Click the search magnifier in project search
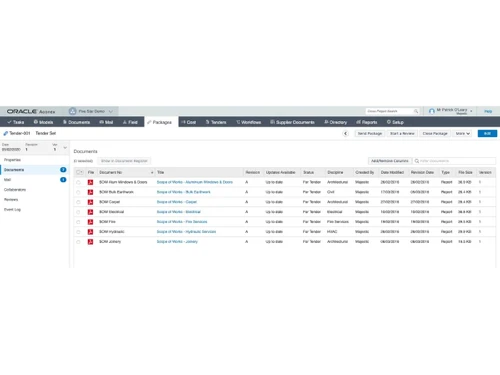Viewport: 500px width, 375px height. click(416, 111)
